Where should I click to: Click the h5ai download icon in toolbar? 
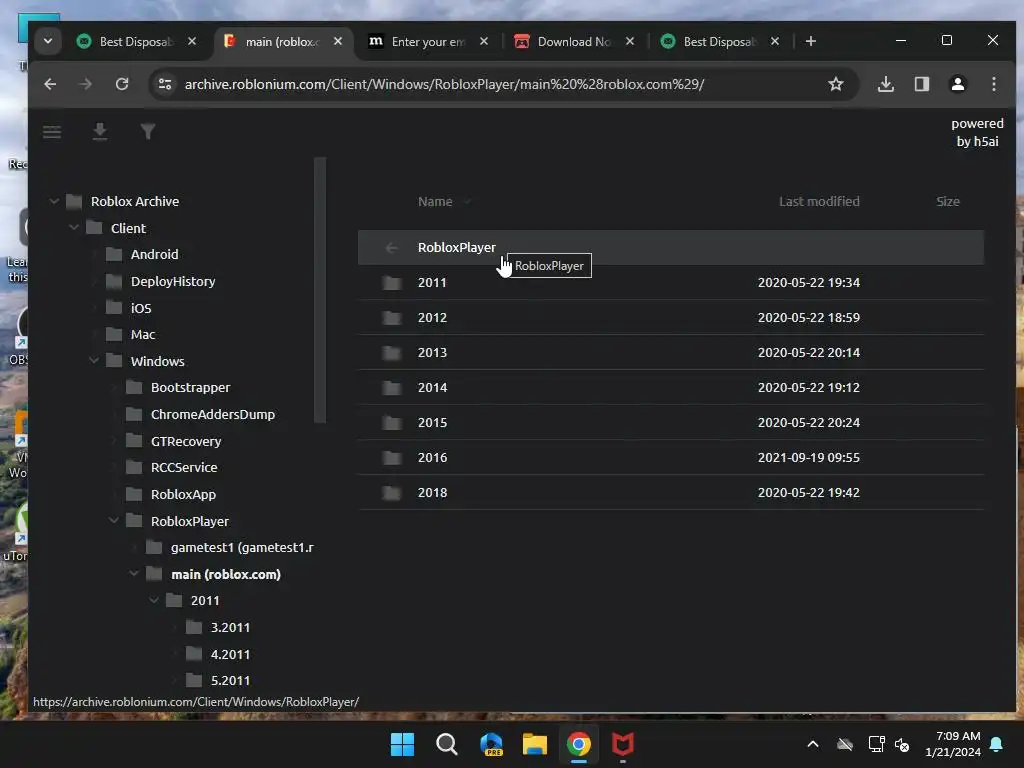point(99,131)
